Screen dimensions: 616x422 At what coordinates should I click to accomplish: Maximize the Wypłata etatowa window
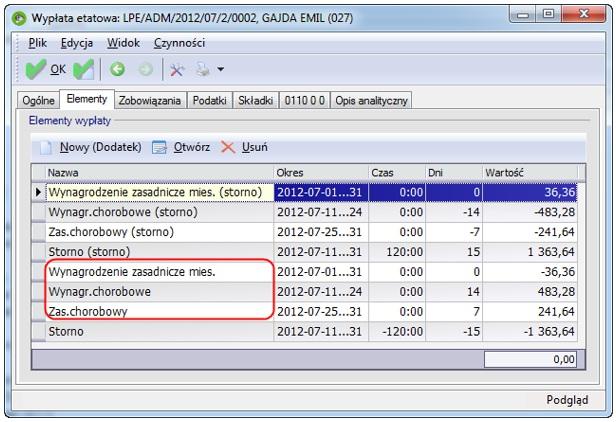548,15
